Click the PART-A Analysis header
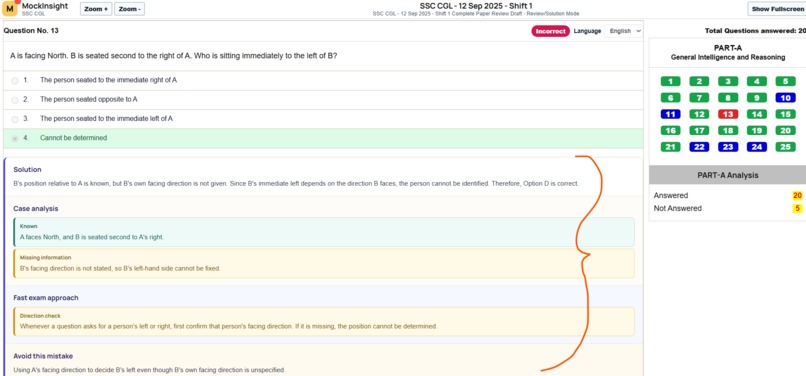Image resolution: width=806 pixels, height=376 pixels. click(727, 175)
